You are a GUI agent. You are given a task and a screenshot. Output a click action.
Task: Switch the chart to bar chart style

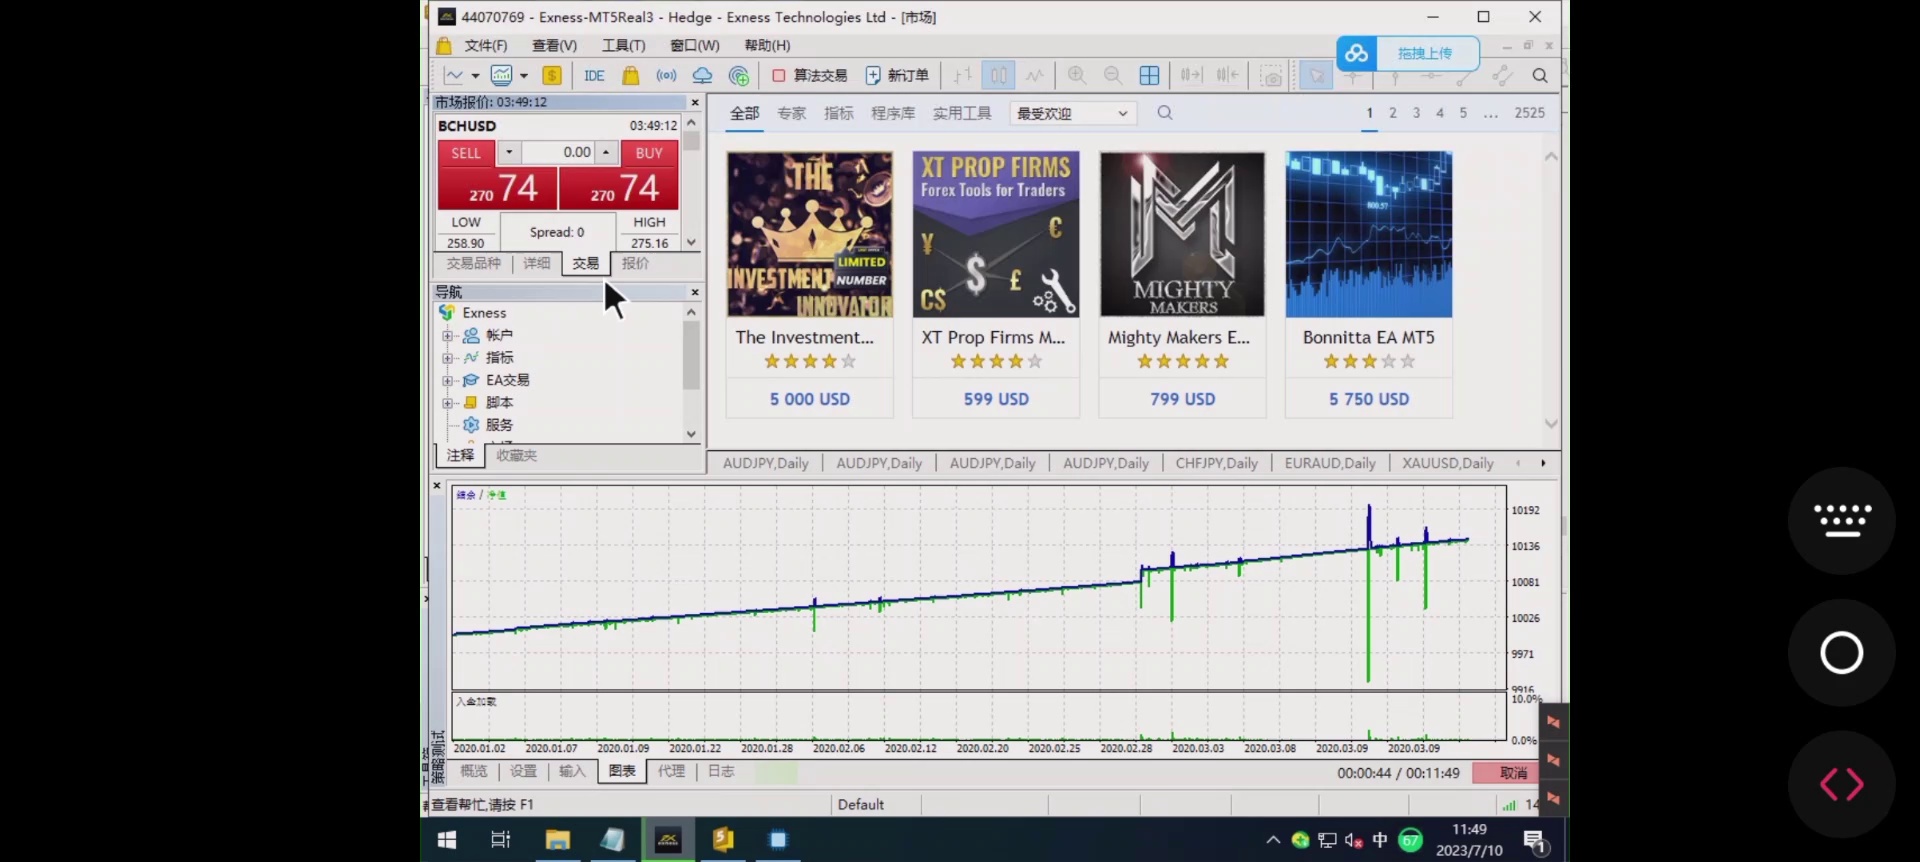click(x=963, y=76)
